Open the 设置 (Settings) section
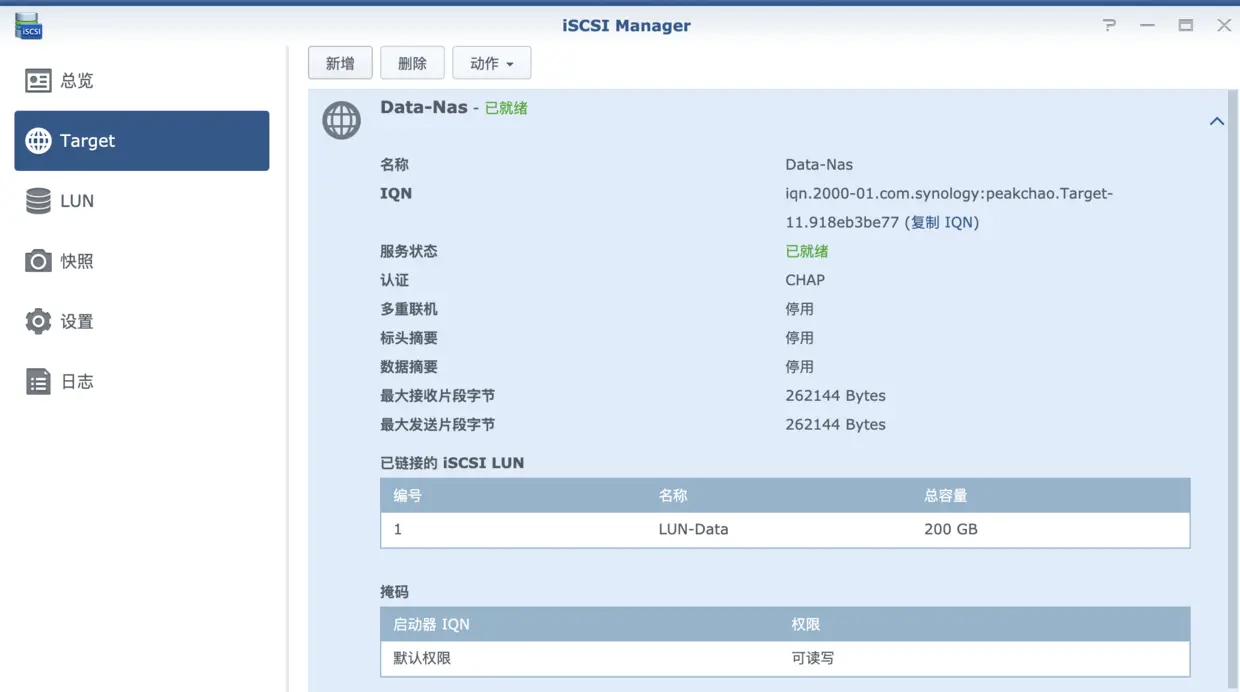The width and height of the screenshot is (1240, 692). click(78, 321)
